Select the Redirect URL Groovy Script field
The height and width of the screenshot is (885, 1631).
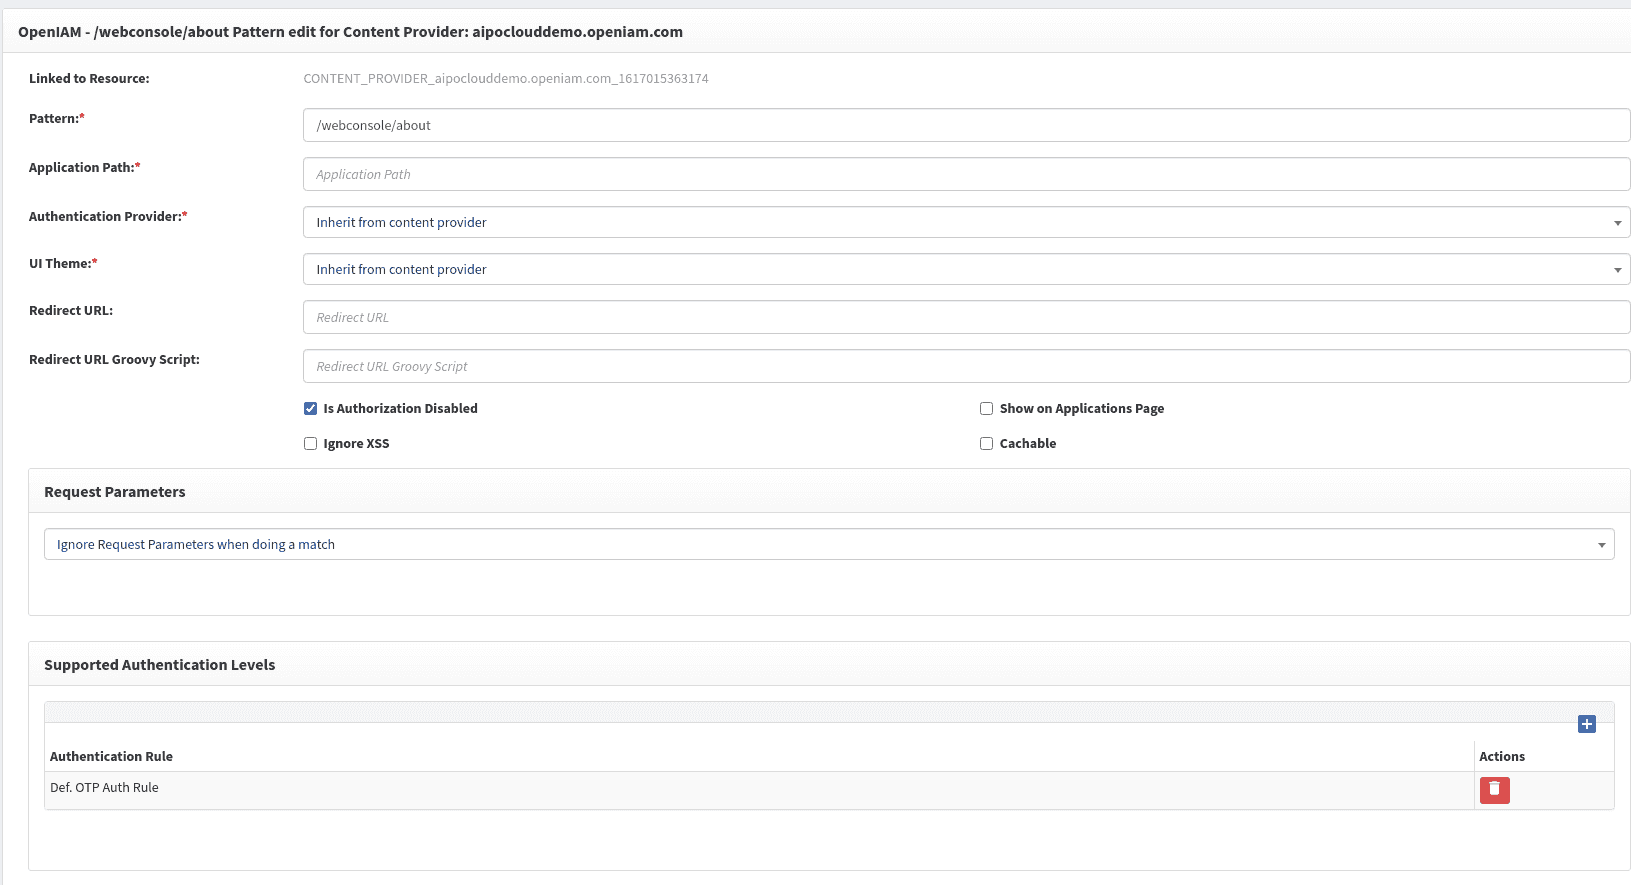click(965, 367)
